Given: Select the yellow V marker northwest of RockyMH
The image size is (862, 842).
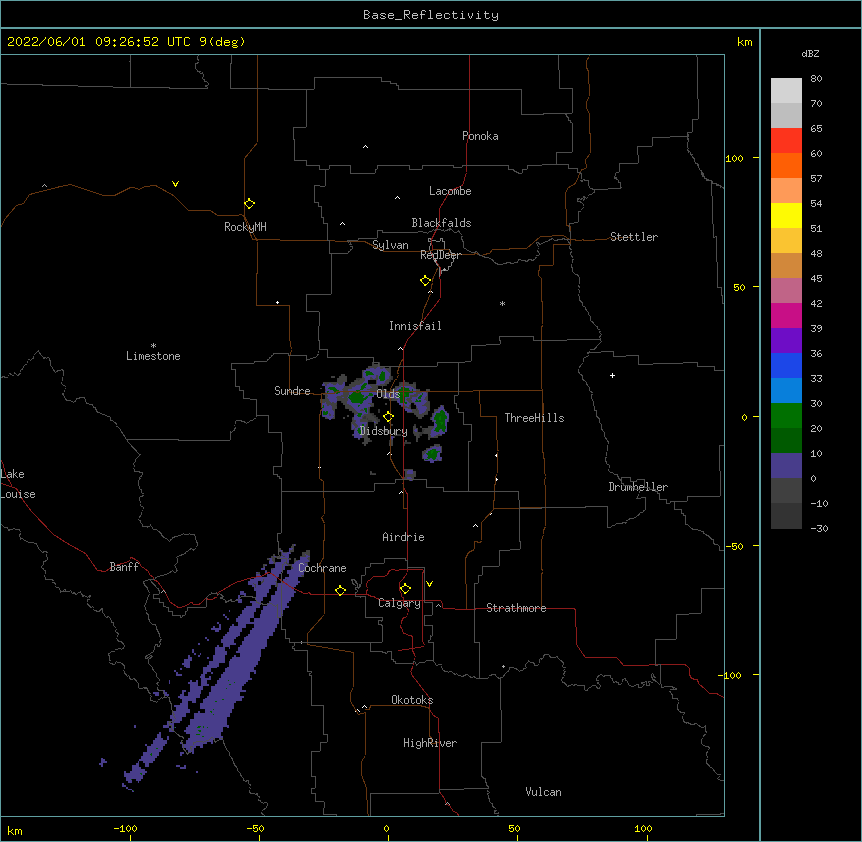Looking at the screenshot, I should click(175, 184).
